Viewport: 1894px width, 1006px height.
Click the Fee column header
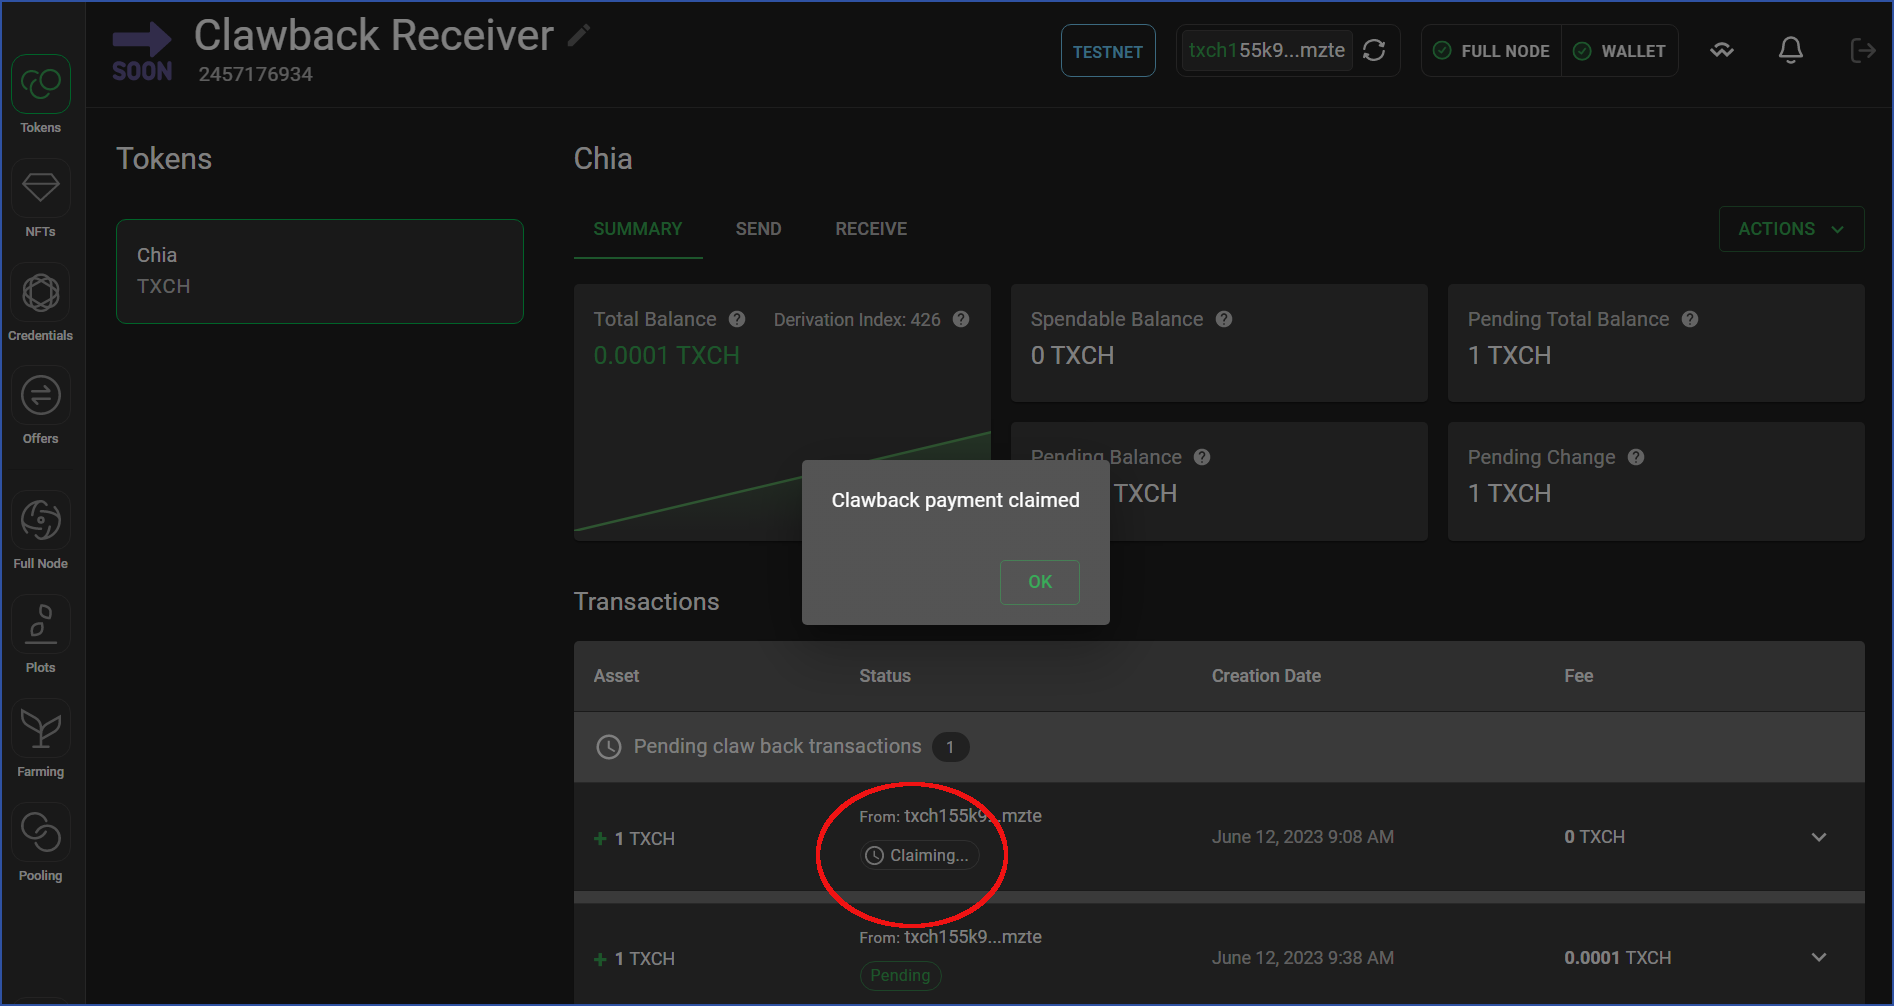1579,676
